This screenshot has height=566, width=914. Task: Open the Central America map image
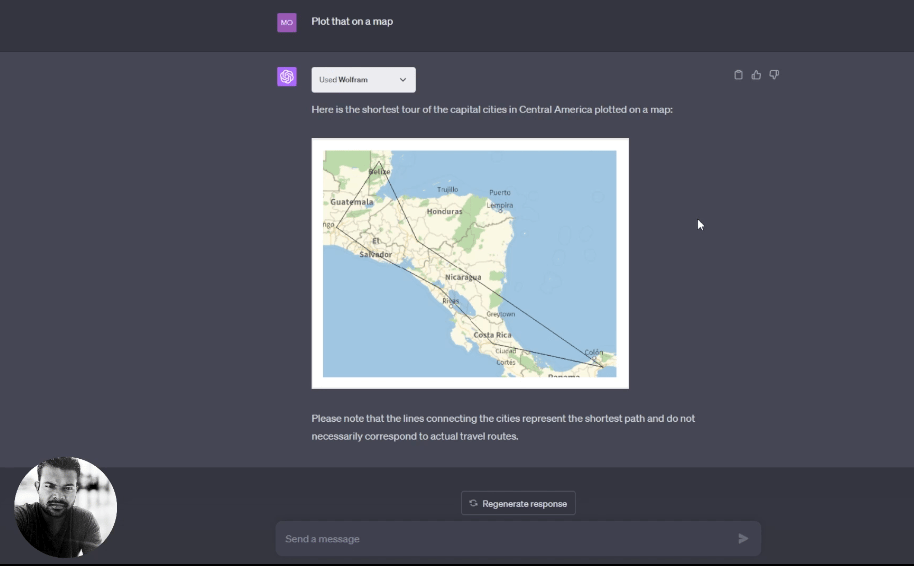tap(470, 263)
